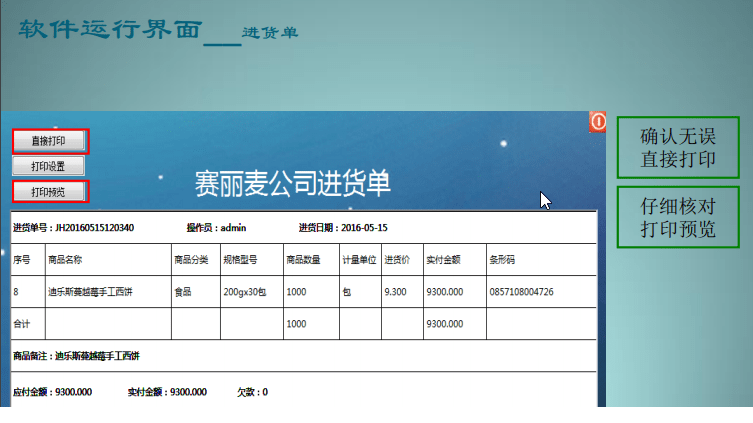Click 欠款：0 text
This screenshot has height=423, width=753.
click(252, 392)
